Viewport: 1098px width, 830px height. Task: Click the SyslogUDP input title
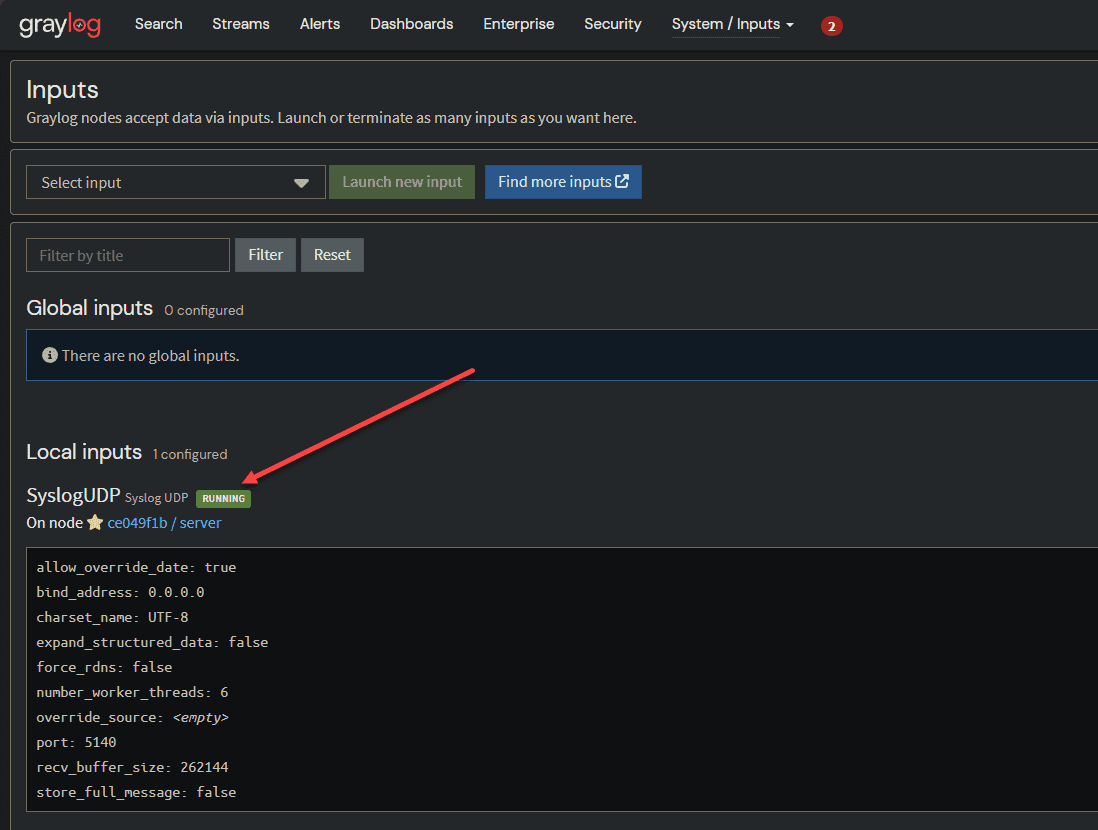click(x=73, y=496)
